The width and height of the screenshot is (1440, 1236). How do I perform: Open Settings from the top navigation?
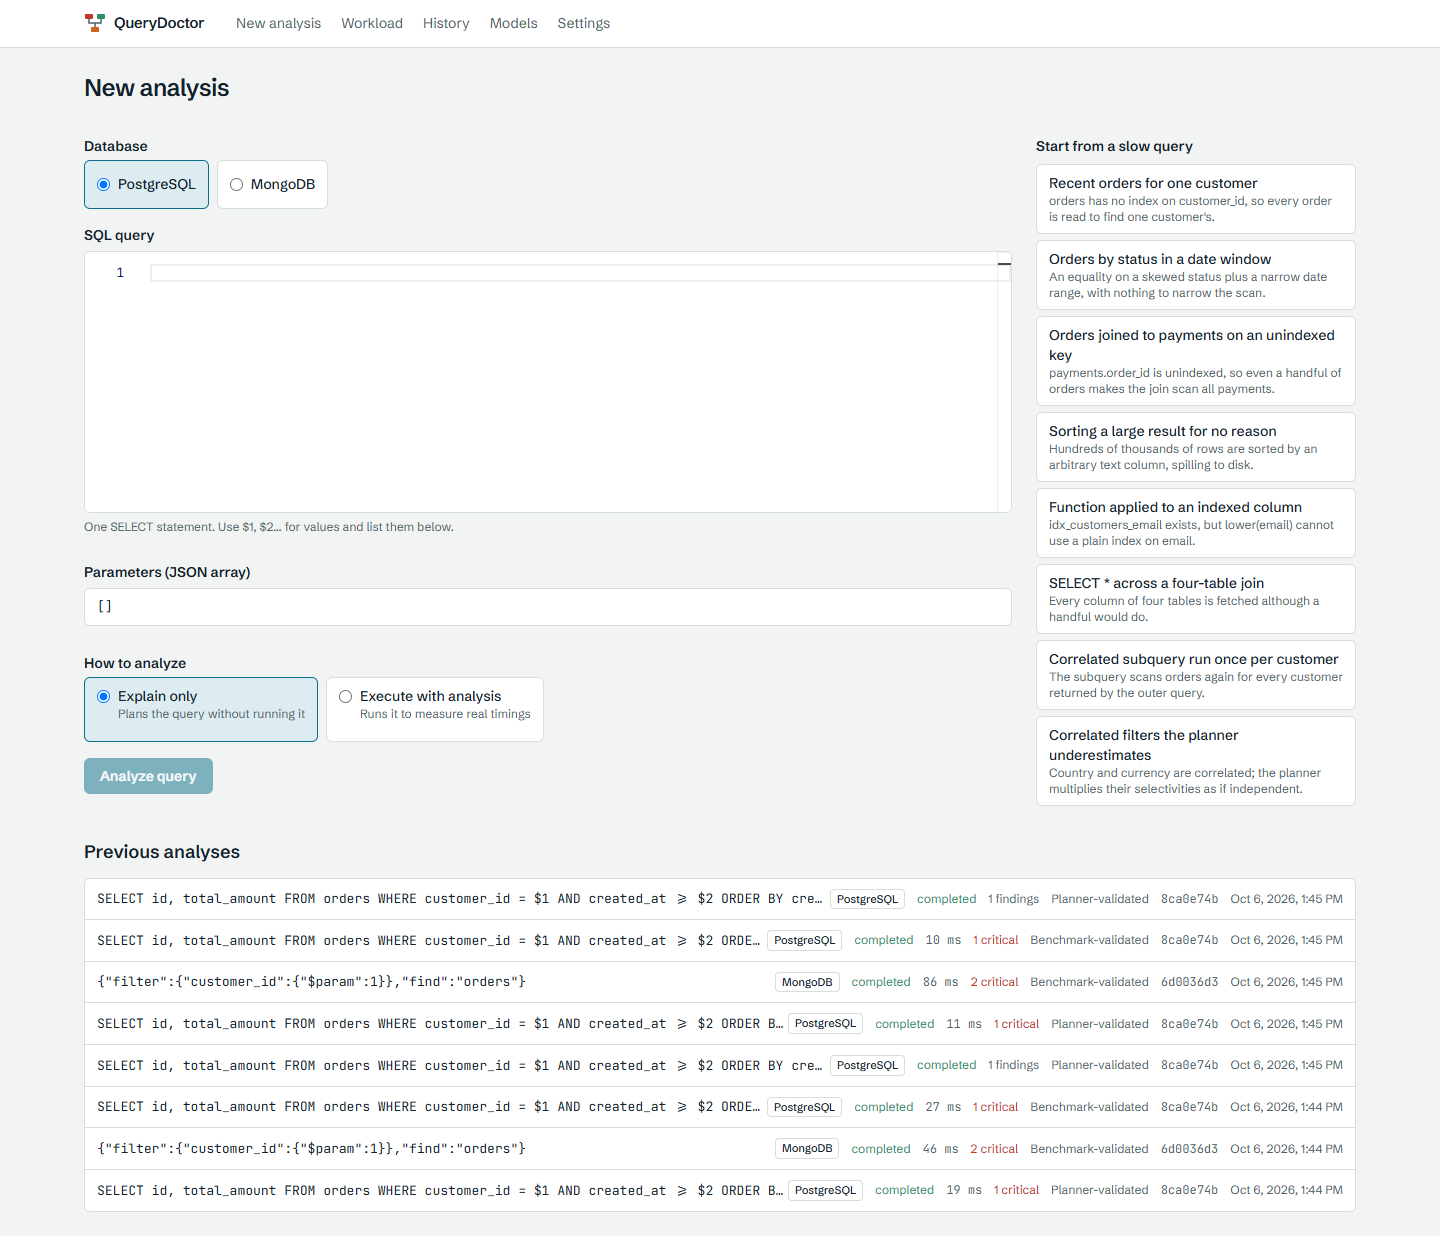(584, 23)
